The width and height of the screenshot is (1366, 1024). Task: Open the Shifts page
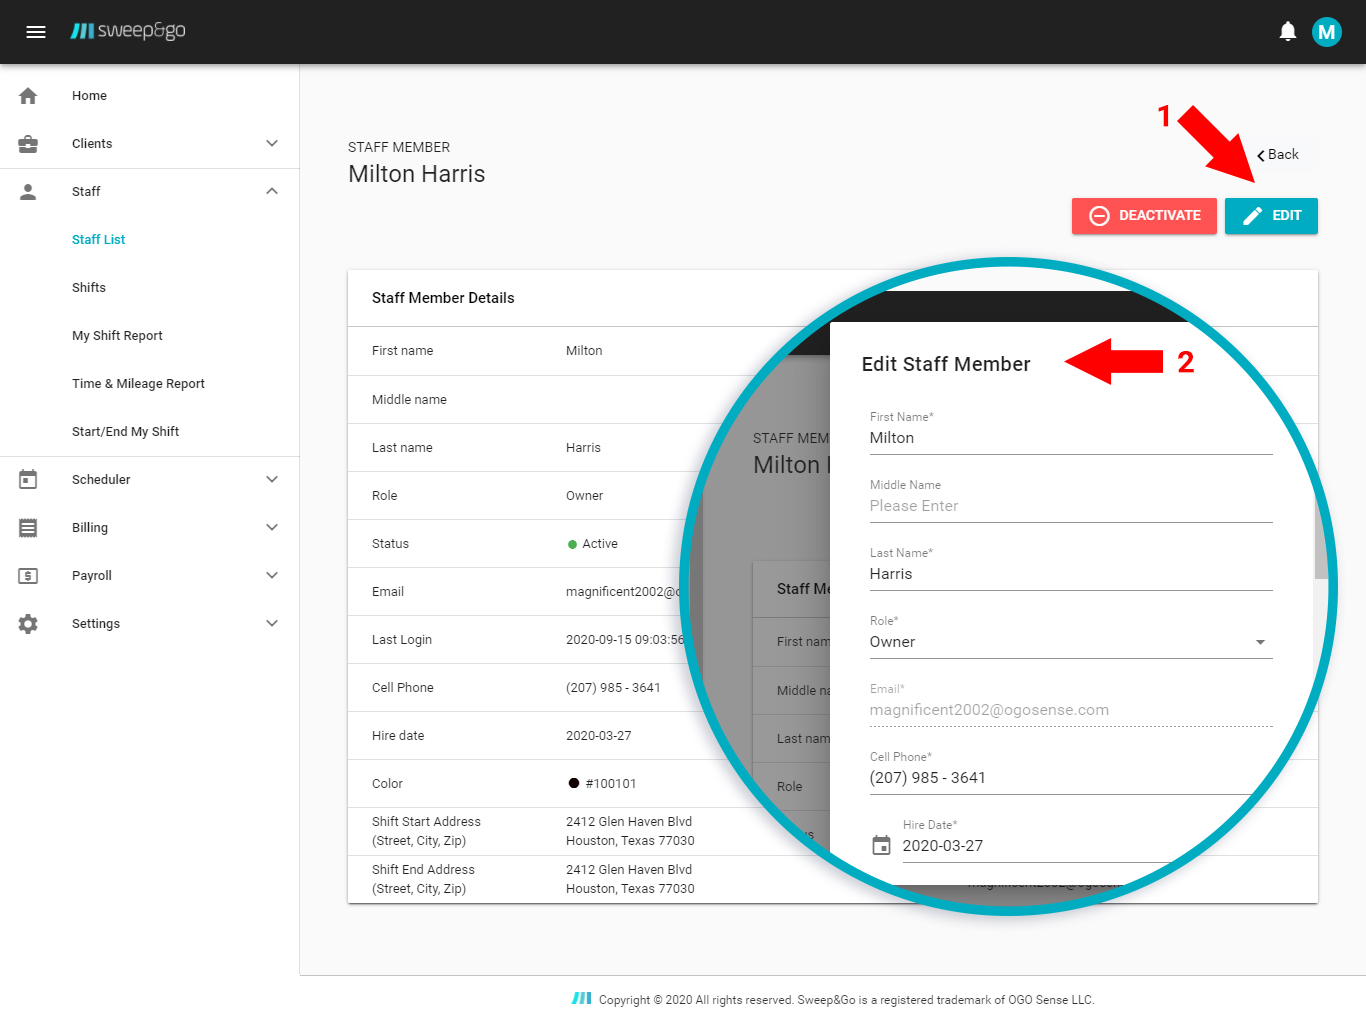88,287
